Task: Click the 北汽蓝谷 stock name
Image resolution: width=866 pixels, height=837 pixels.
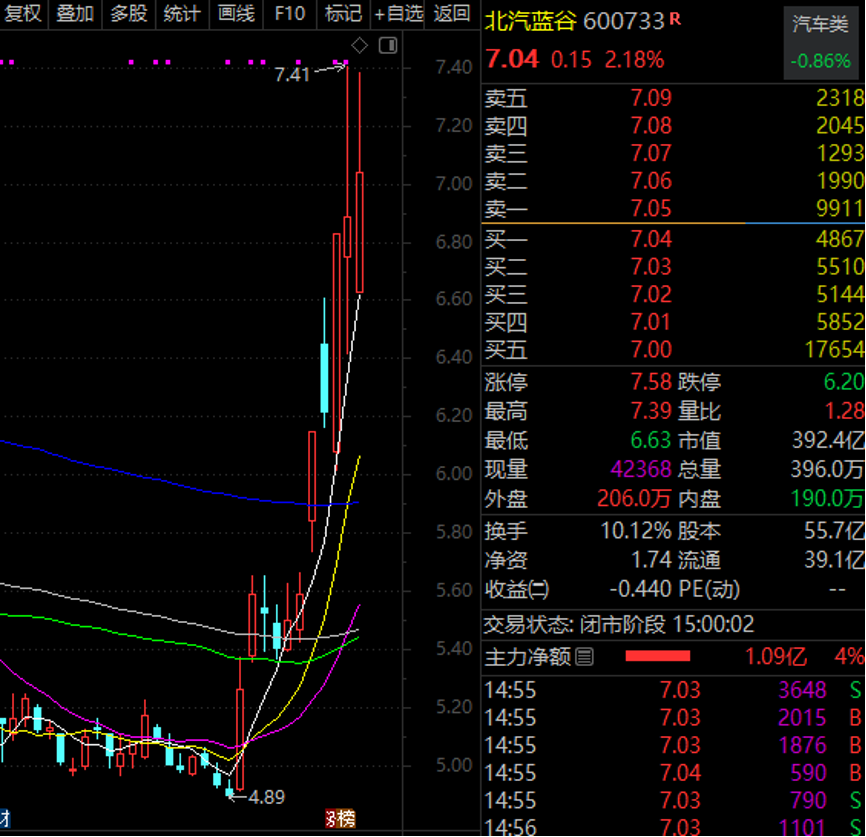Action: (x=531, y=22)
